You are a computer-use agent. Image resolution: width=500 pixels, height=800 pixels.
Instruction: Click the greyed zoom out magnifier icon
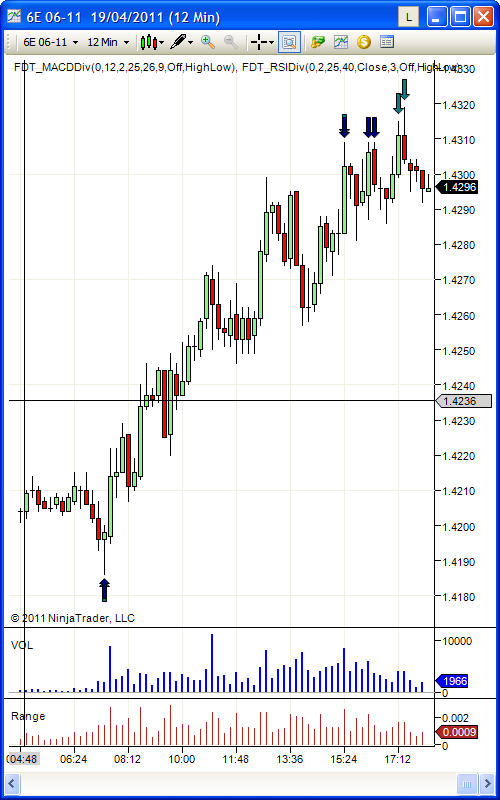(x=231, y=42)
